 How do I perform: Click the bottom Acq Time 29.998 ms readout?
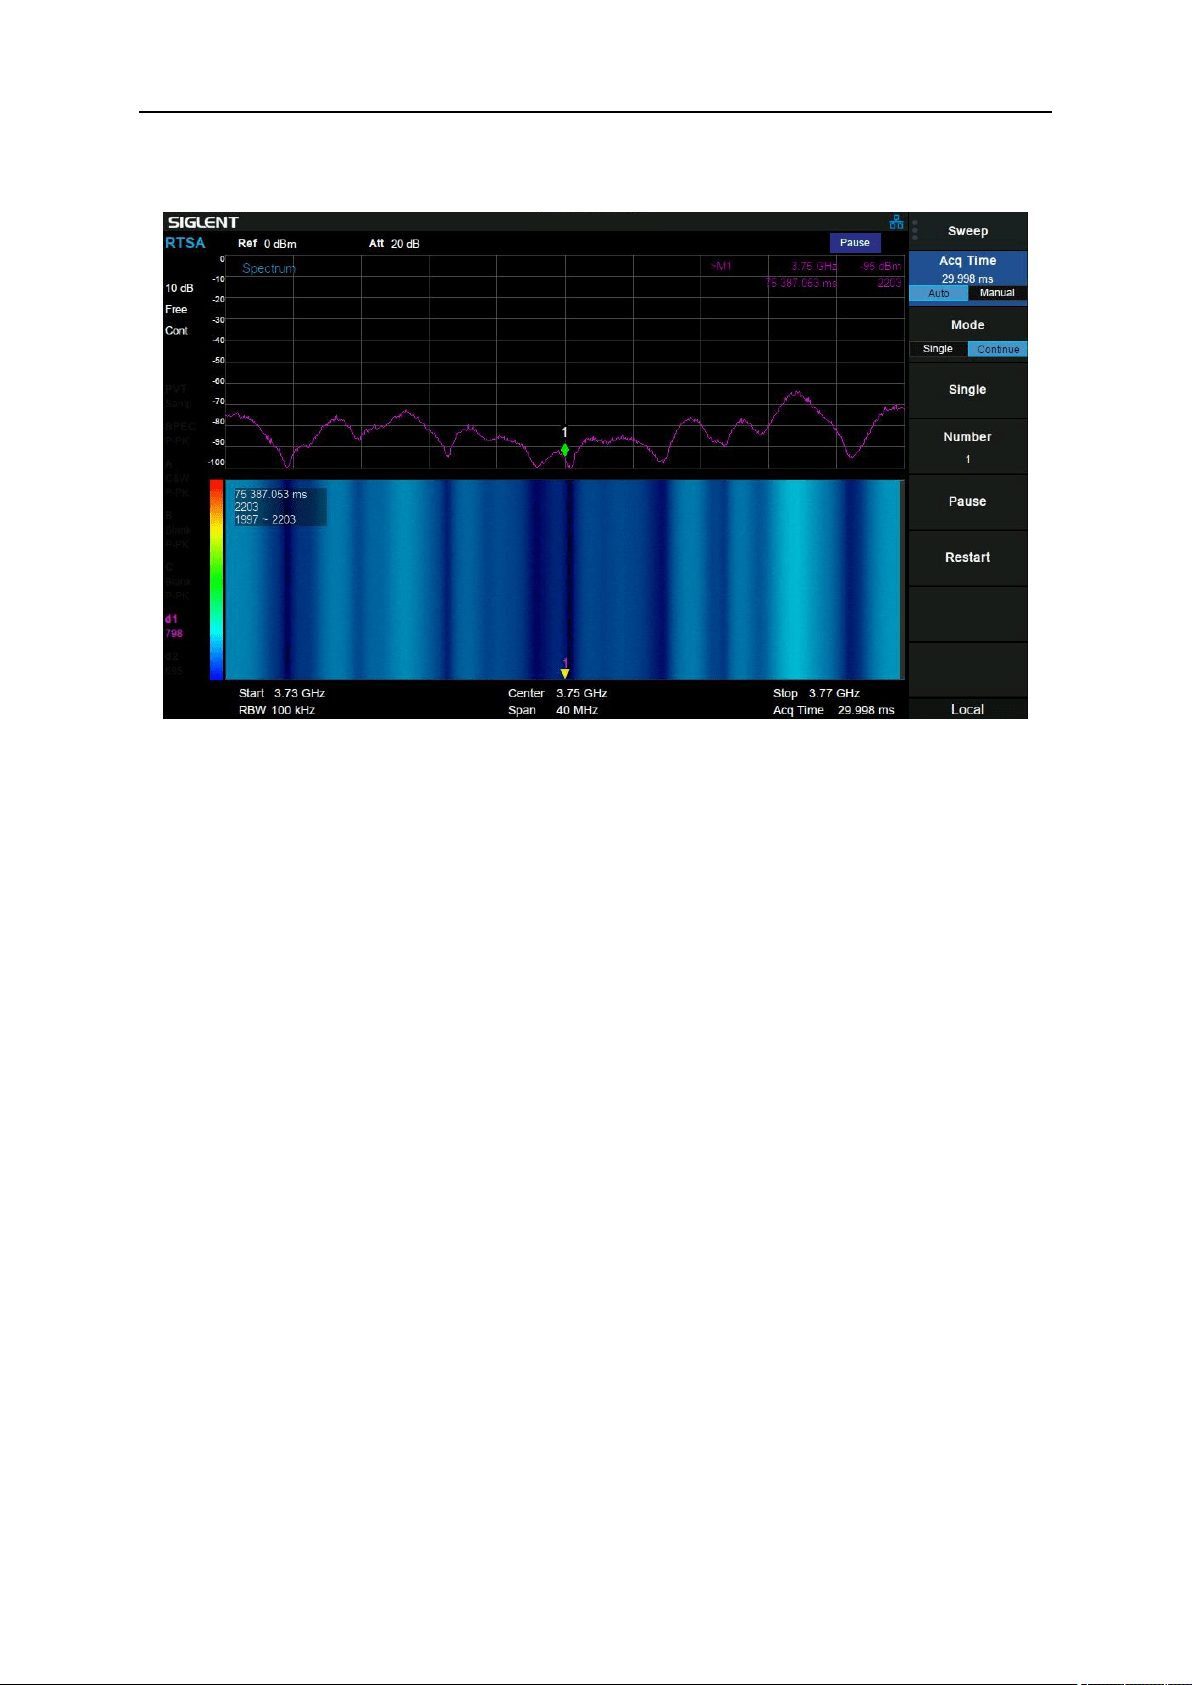(834, 710)
